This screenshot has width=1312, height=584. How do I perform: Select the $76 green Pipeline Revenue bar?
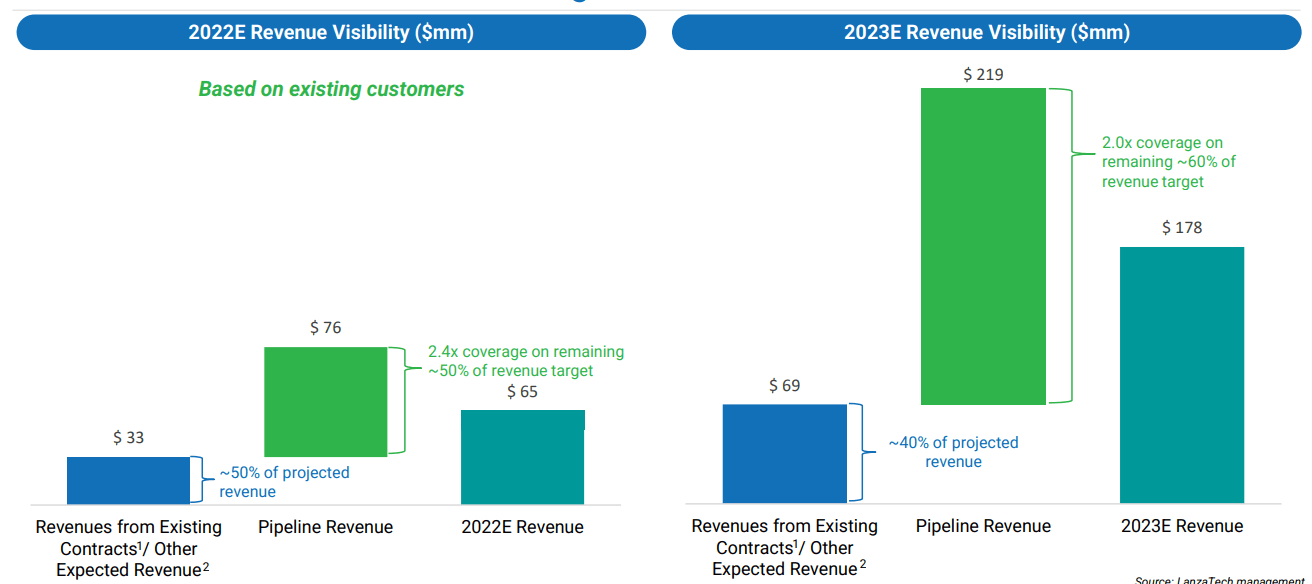(326, 400)
